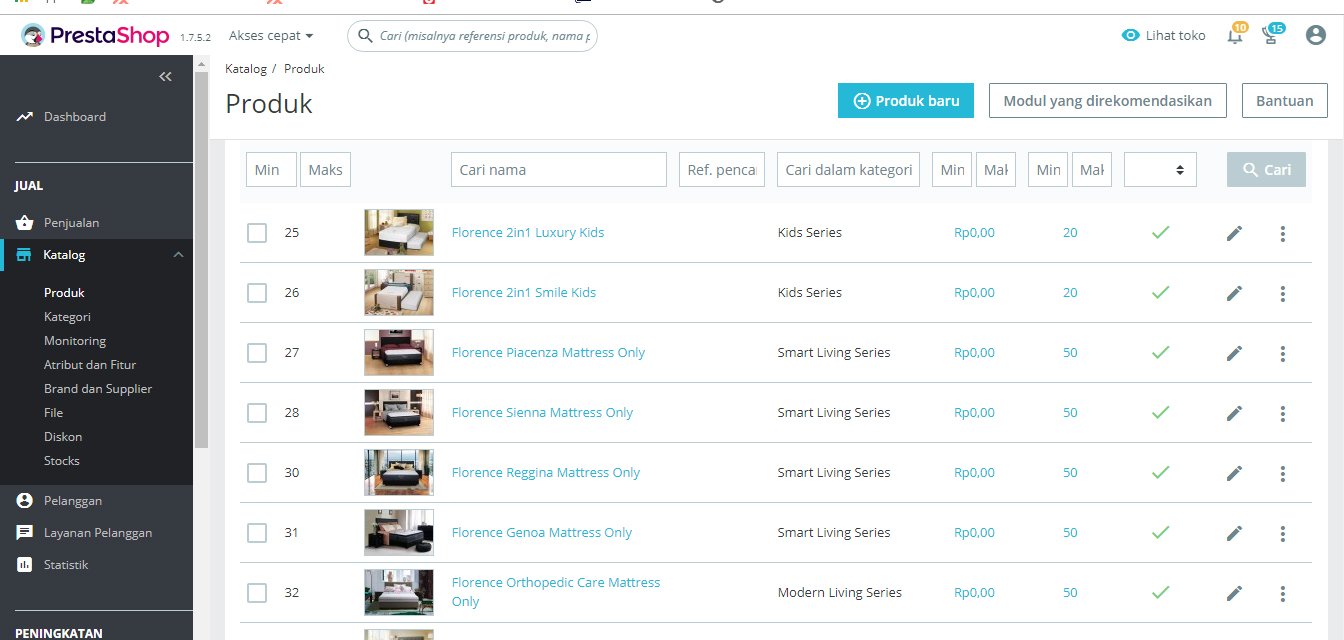This screenshot has height=640, width=1344.
Task: Open Penjualan sidebar menu
Action: point(71,223)
